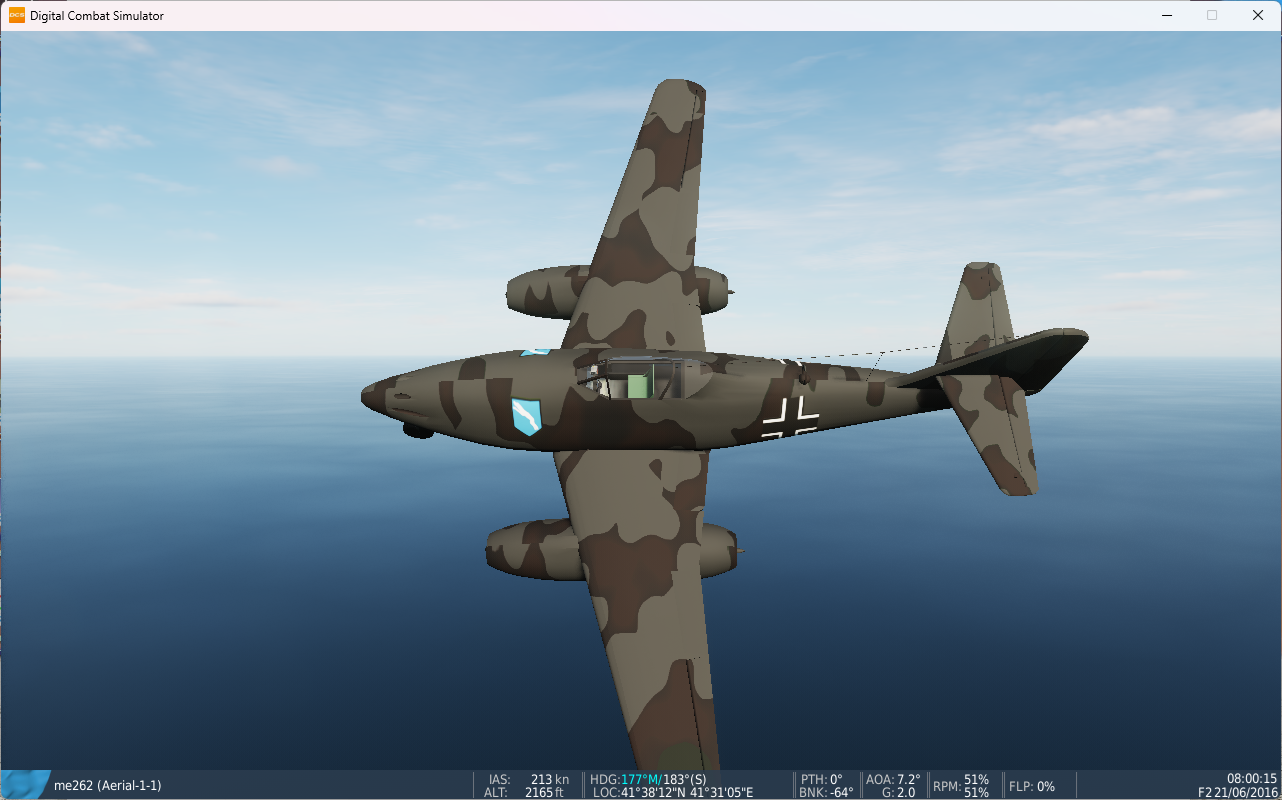Click the DCS logo icon in title bar

point(17,16)
